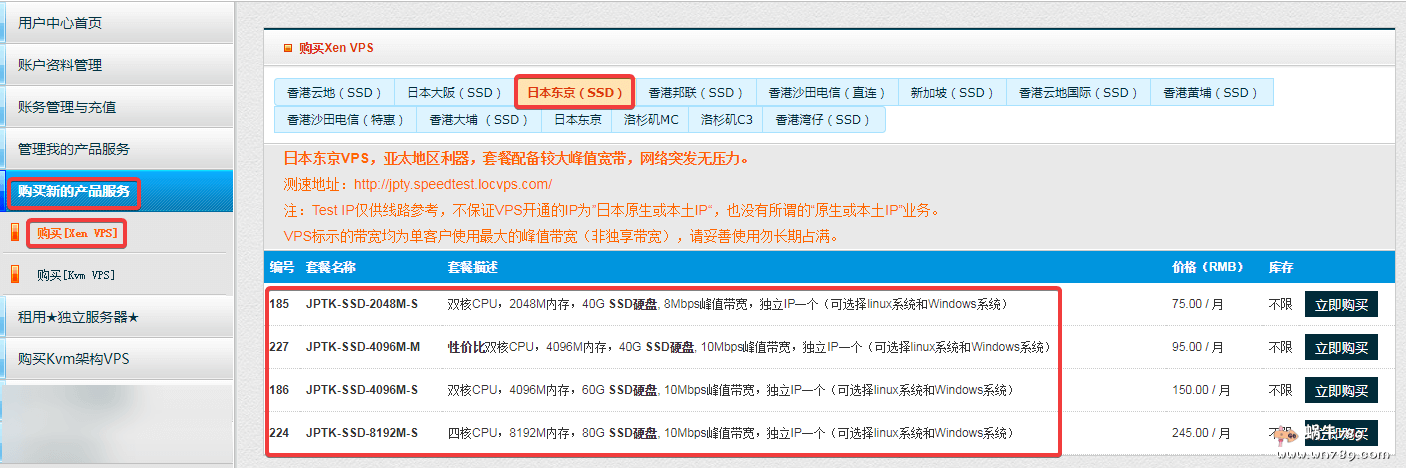Select 购买[Kvm VPS] submenu entry

(x=76, y=275)
